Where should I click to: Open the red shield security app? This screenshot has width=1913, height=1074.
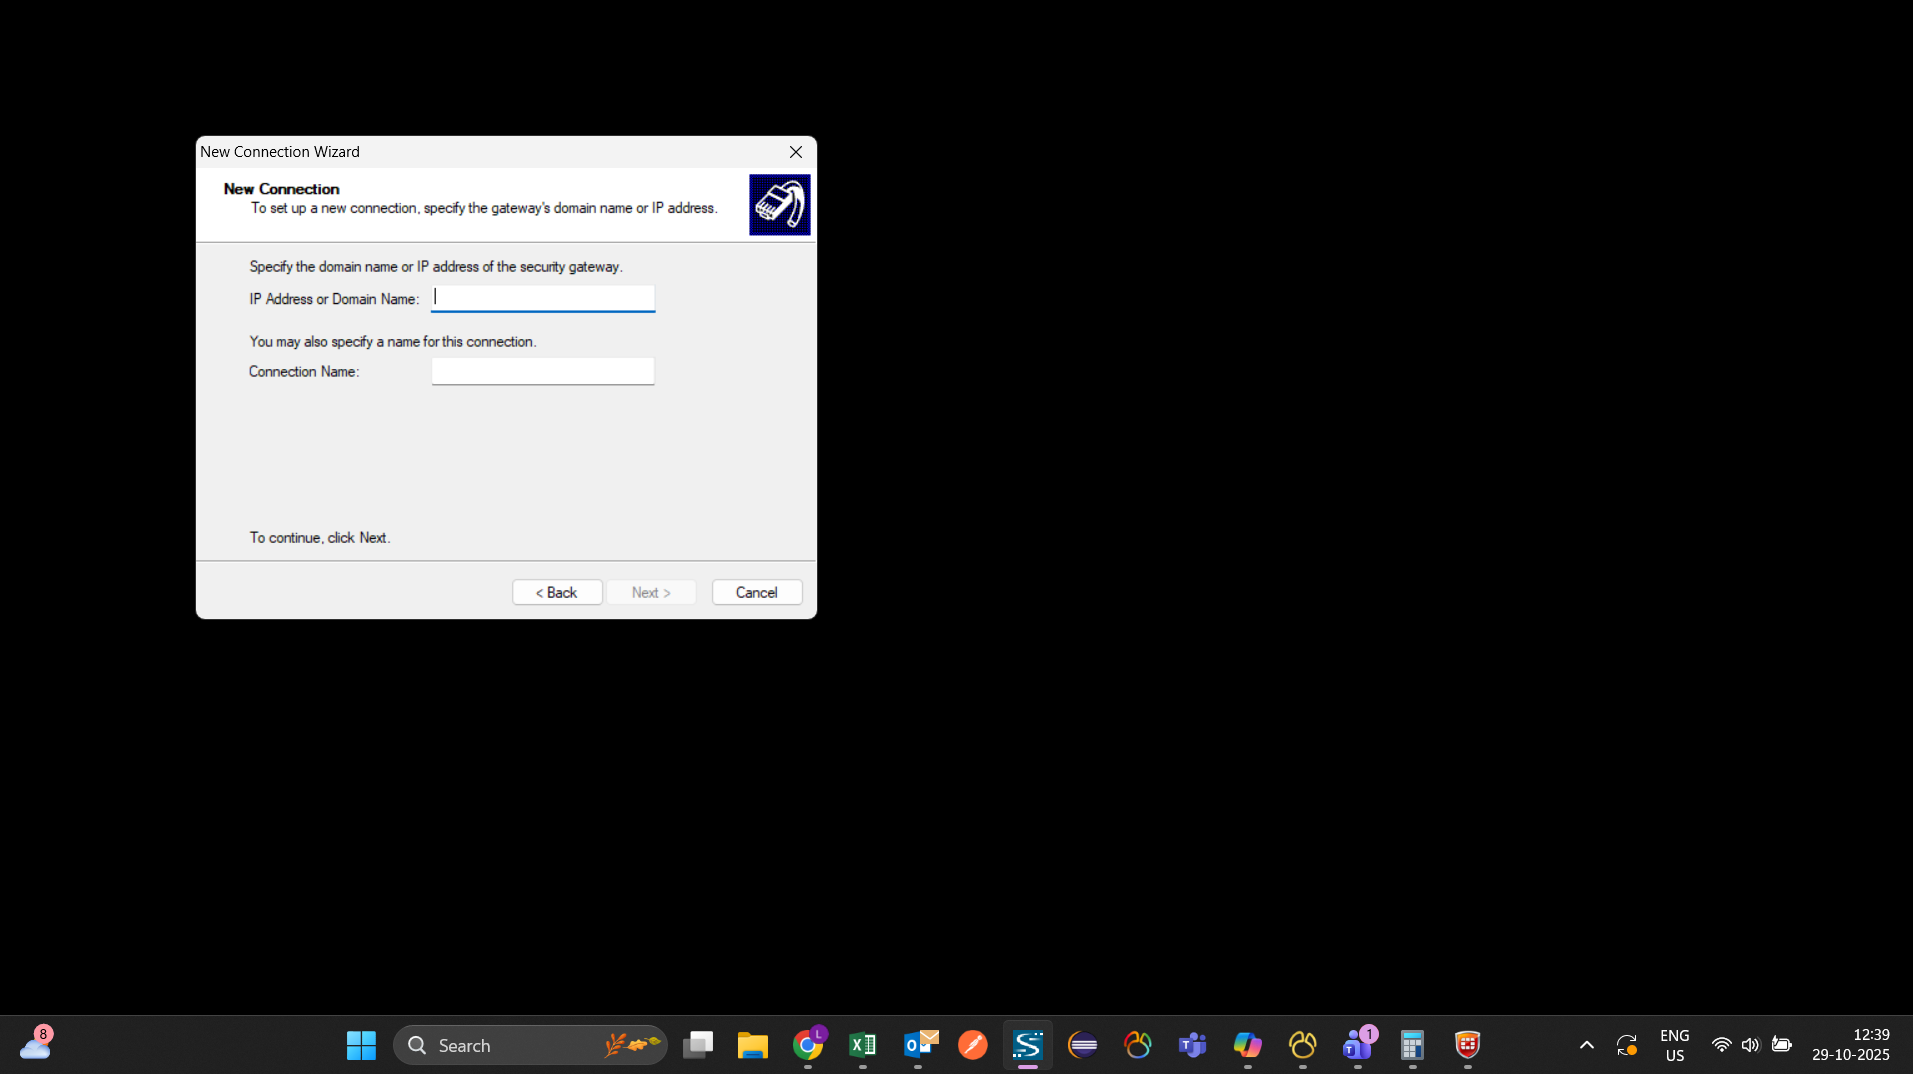pyautogui.click(x=1468, y=1045)
